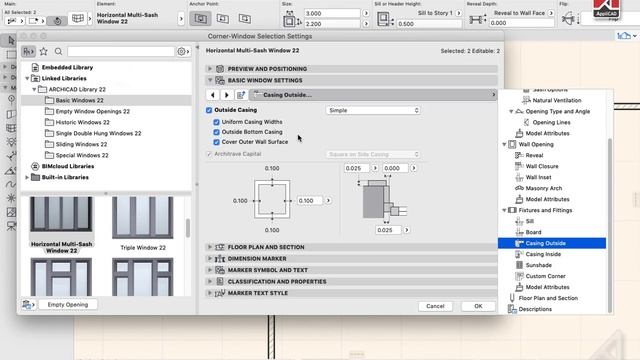Toggle Uniform Casing Widths checkbox
The image size is (640, 360).
coord(216,122)
